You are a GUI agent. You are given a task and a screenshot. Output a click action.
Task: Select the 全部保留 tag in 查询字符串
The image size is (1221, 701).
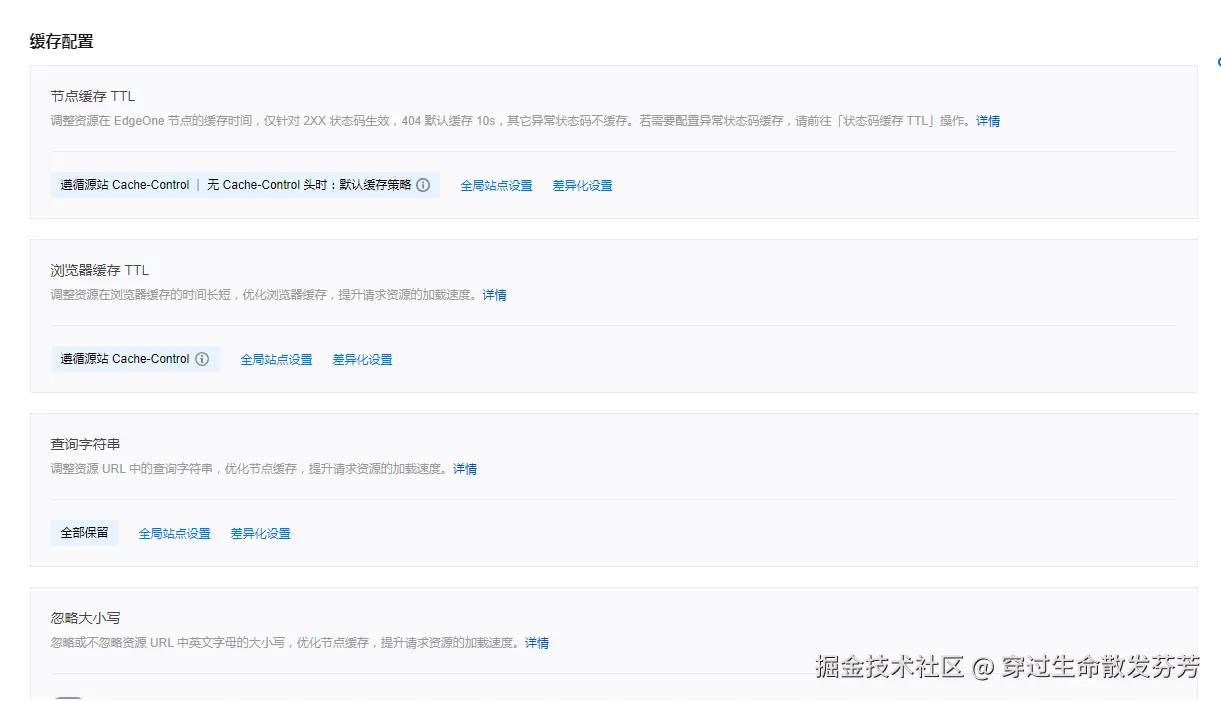click(x=84, y=533)
